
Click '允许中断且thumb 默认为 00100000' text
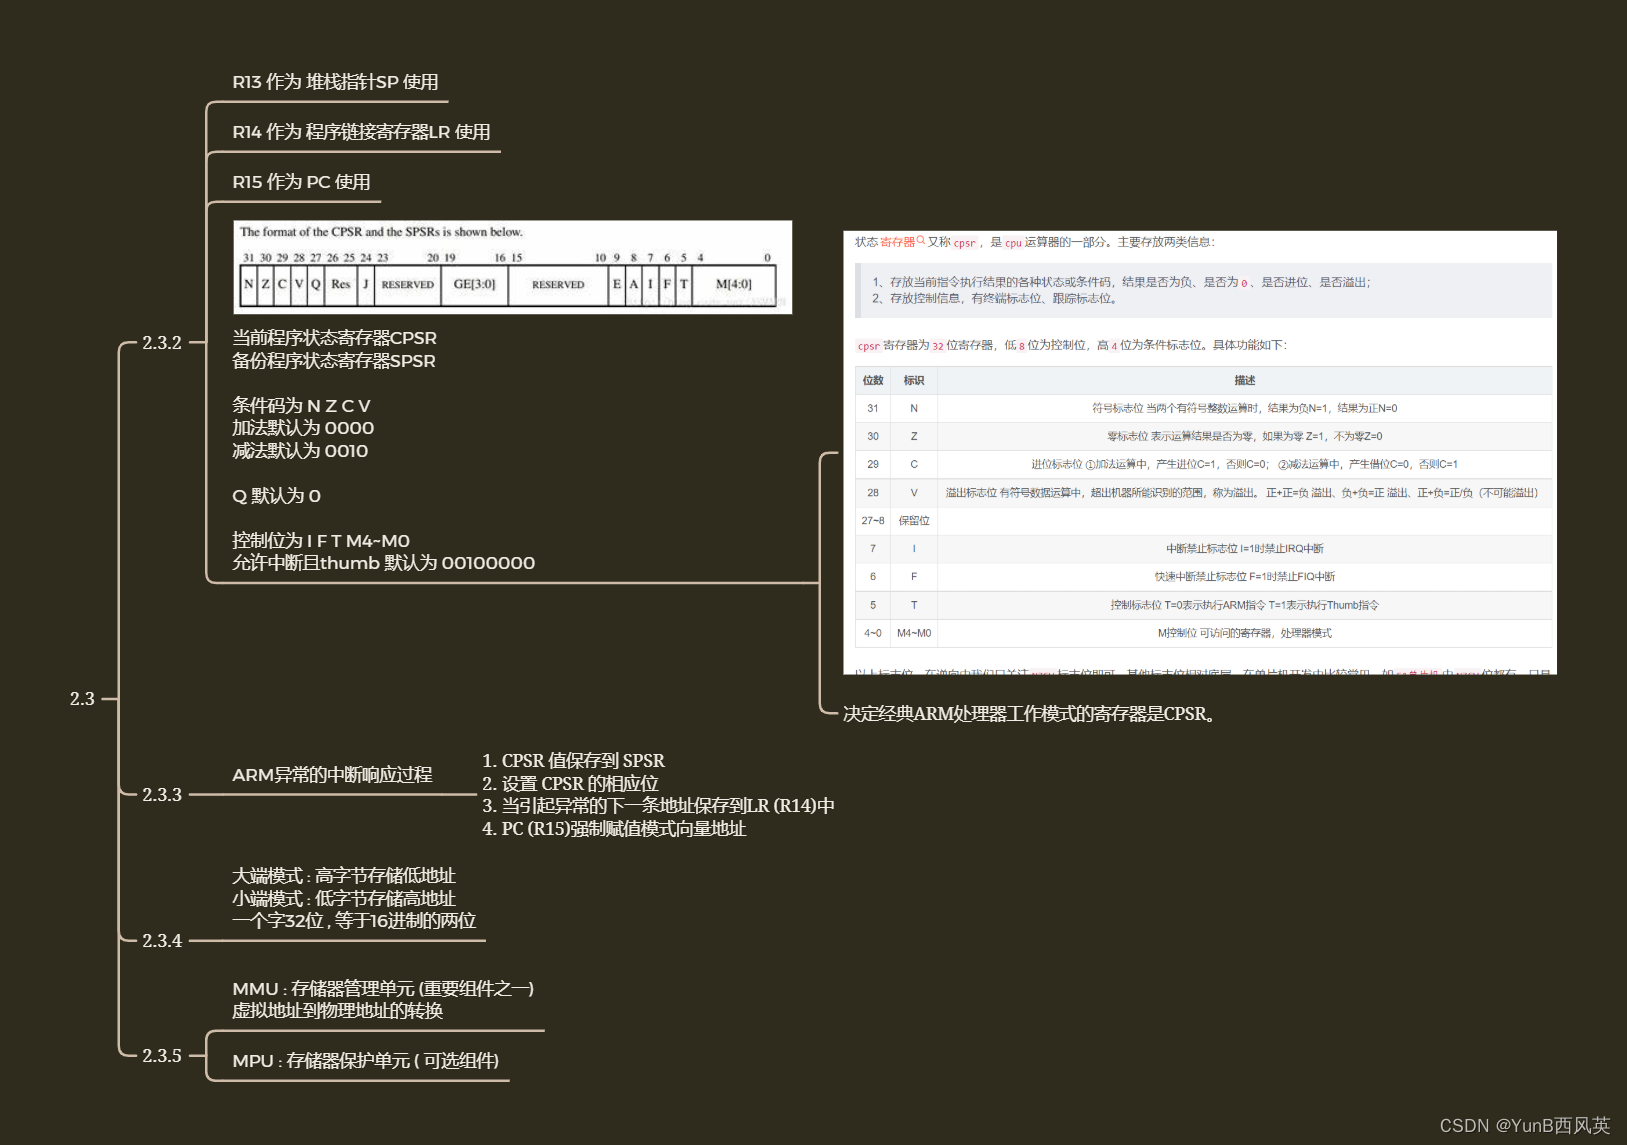tap(383, 563)
